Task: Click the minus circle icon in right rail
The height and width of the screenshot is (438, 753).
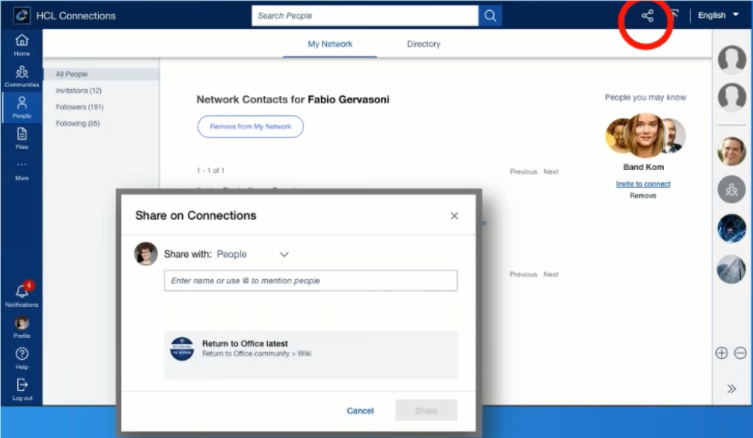Action: pyautogui.click(x=740, y=353)
